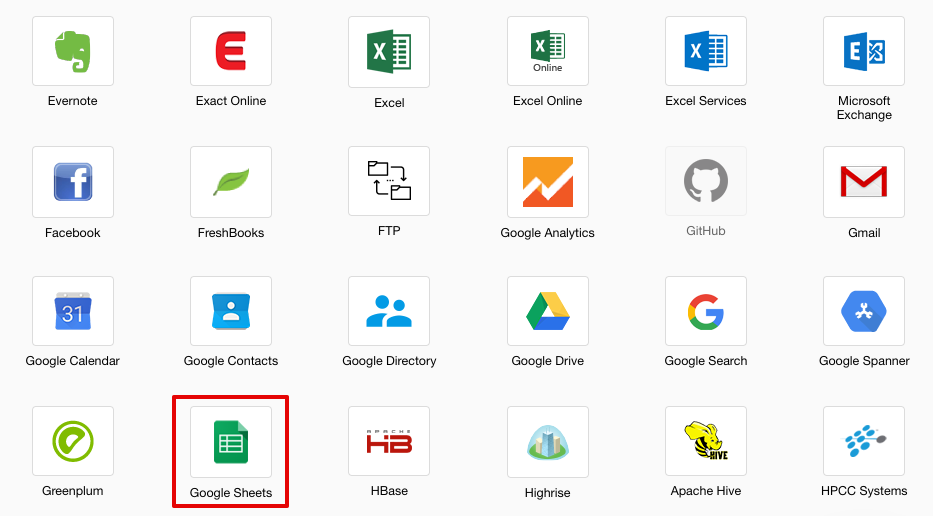Click the FTP text label
The width and height of the screenshot is (933, 516).
click(389, 231)
